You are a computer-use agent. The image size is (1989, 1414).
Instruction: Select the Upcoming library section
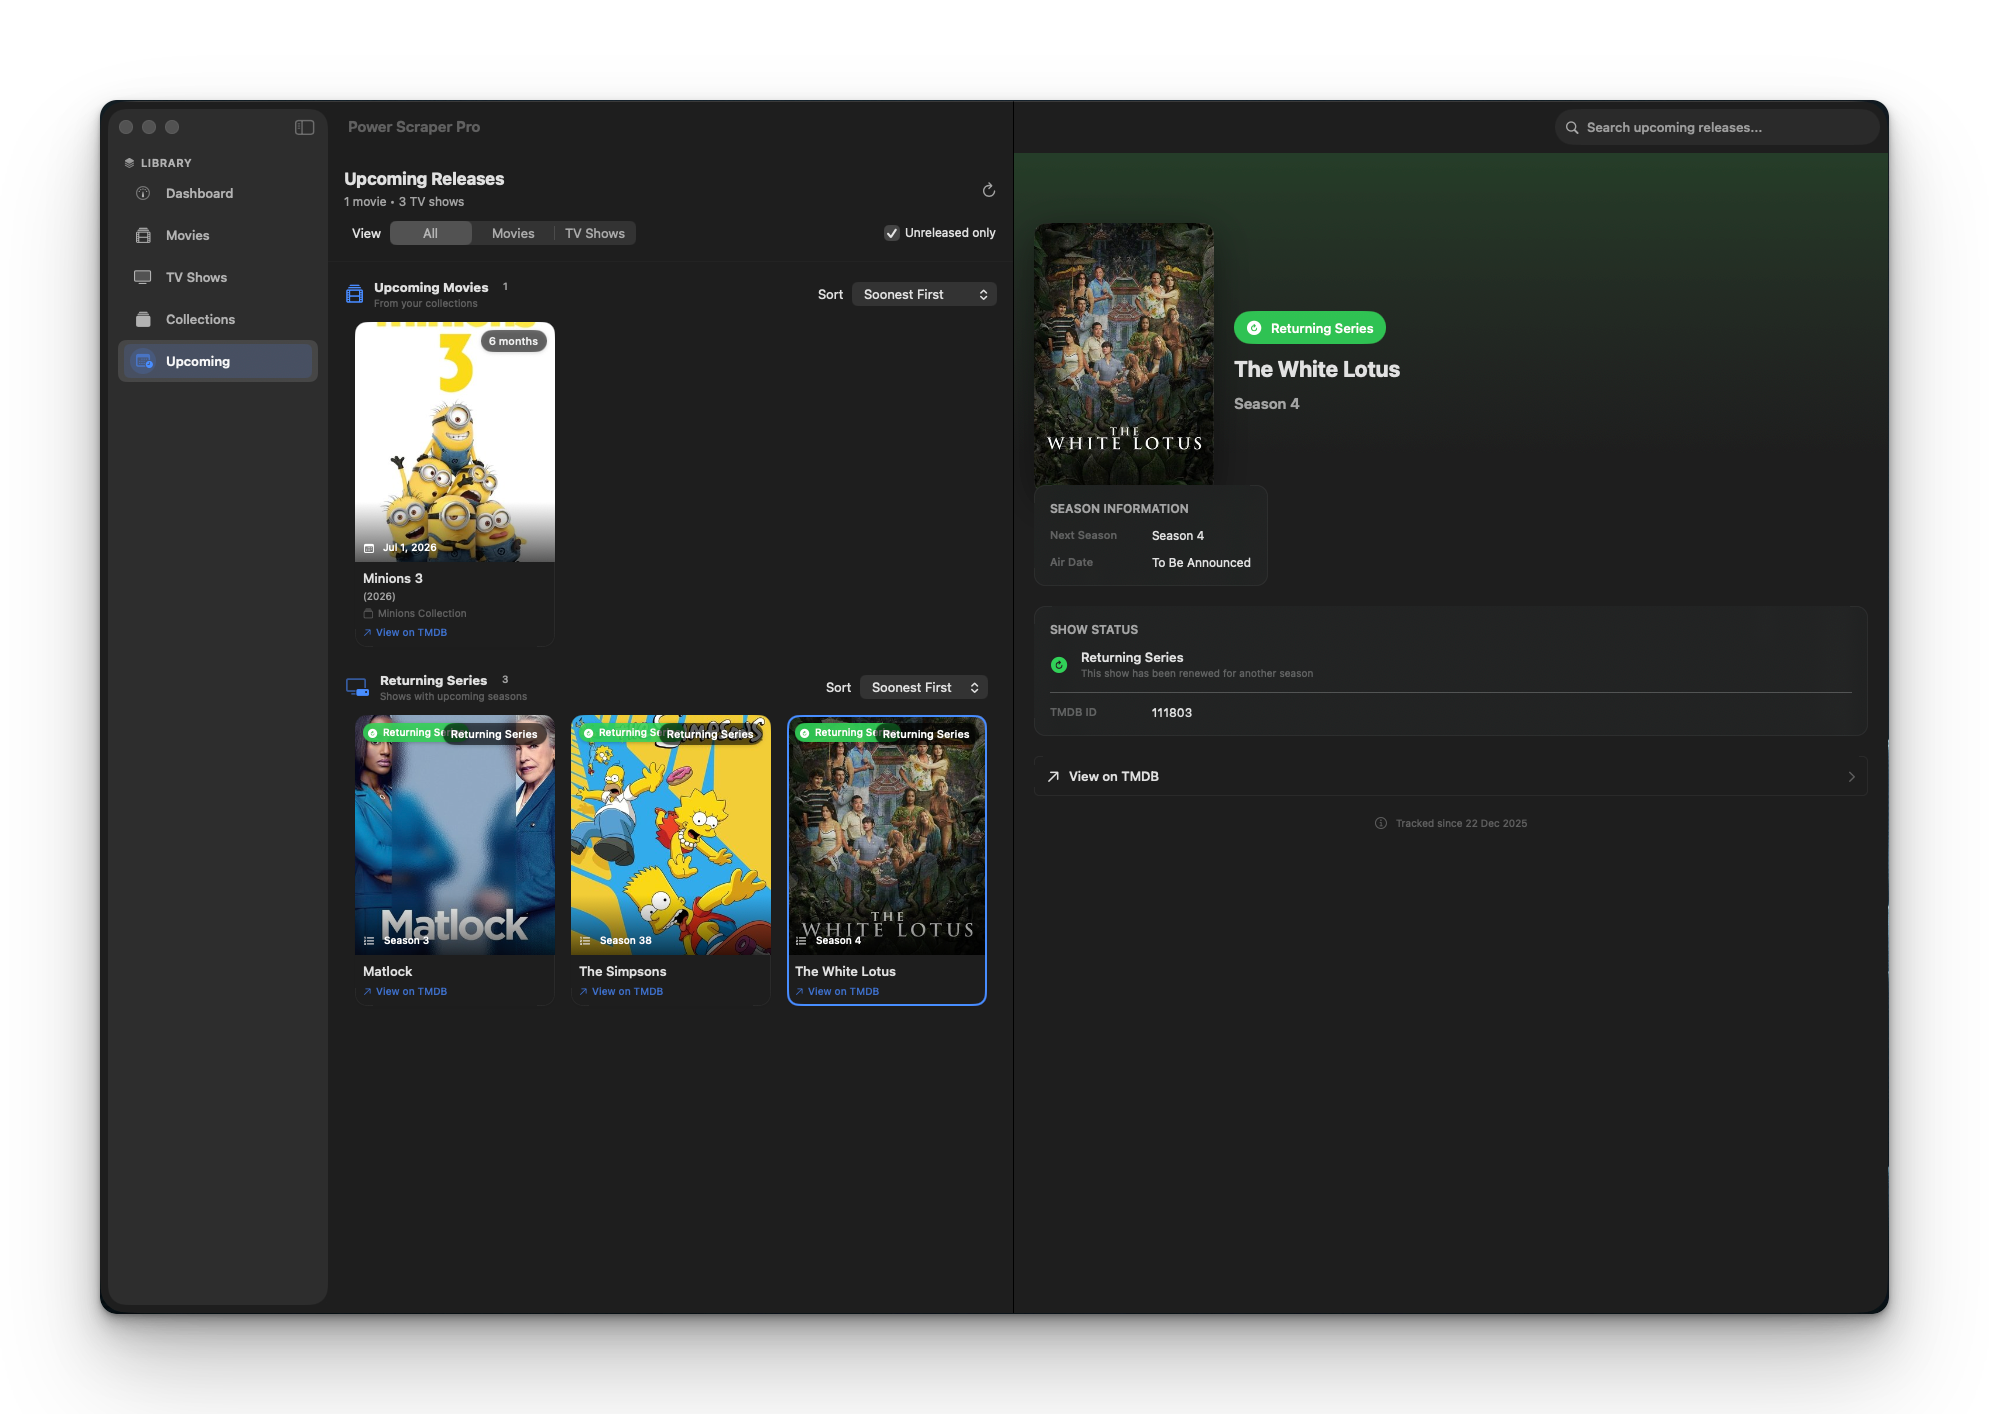(197, 361)
